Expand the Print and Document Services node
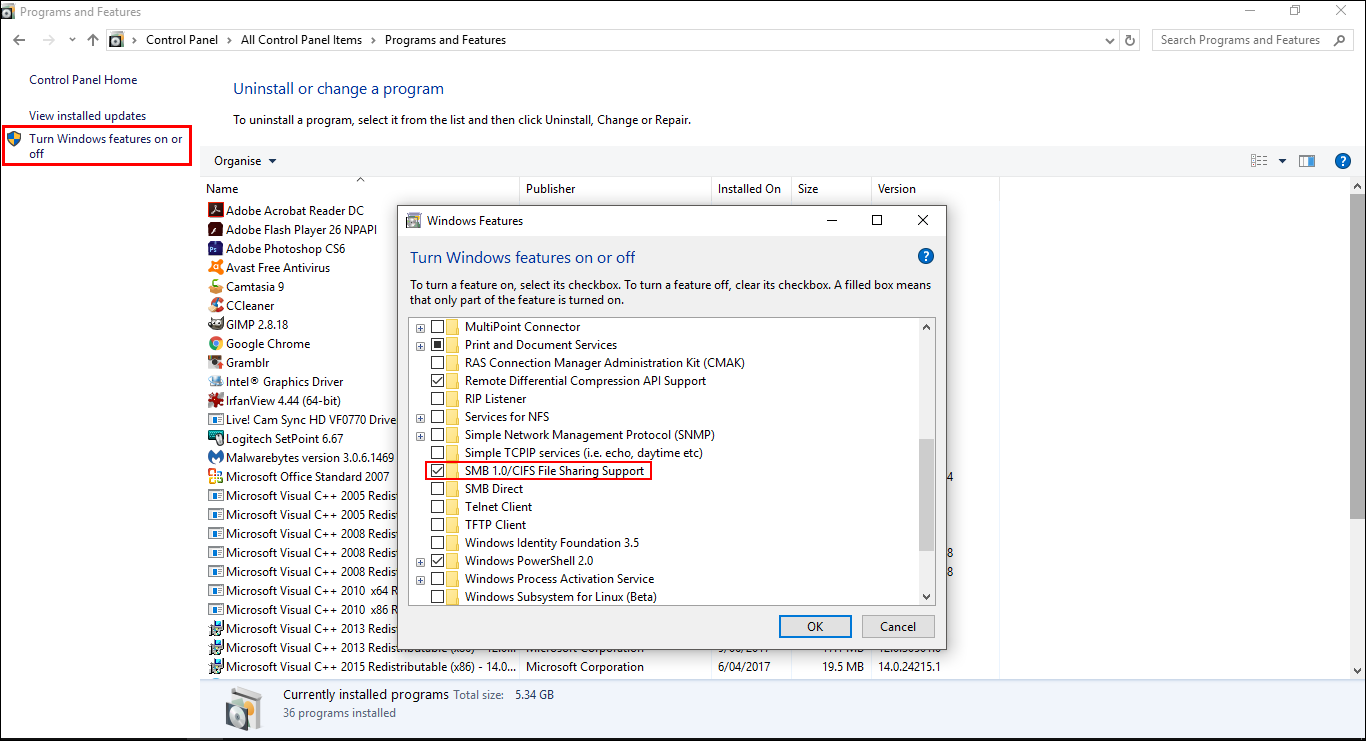The width and height of the screenshot is (1366, 741). pos(420,345)
